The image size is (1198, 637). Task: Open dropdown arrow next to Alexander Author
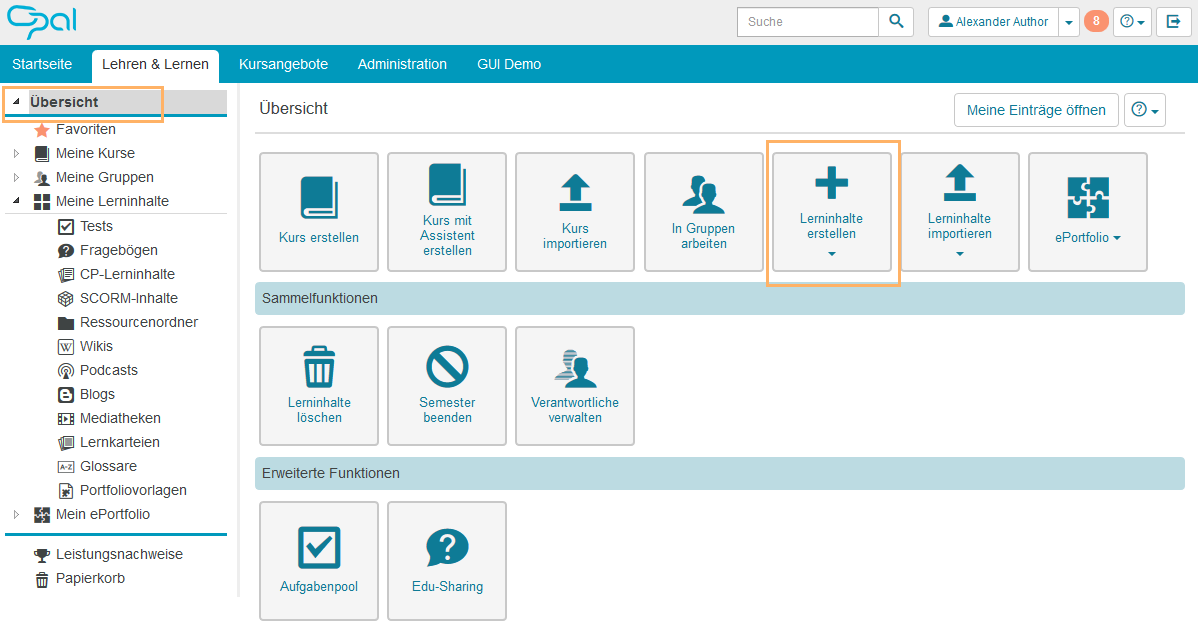(x=1069, y=22)
